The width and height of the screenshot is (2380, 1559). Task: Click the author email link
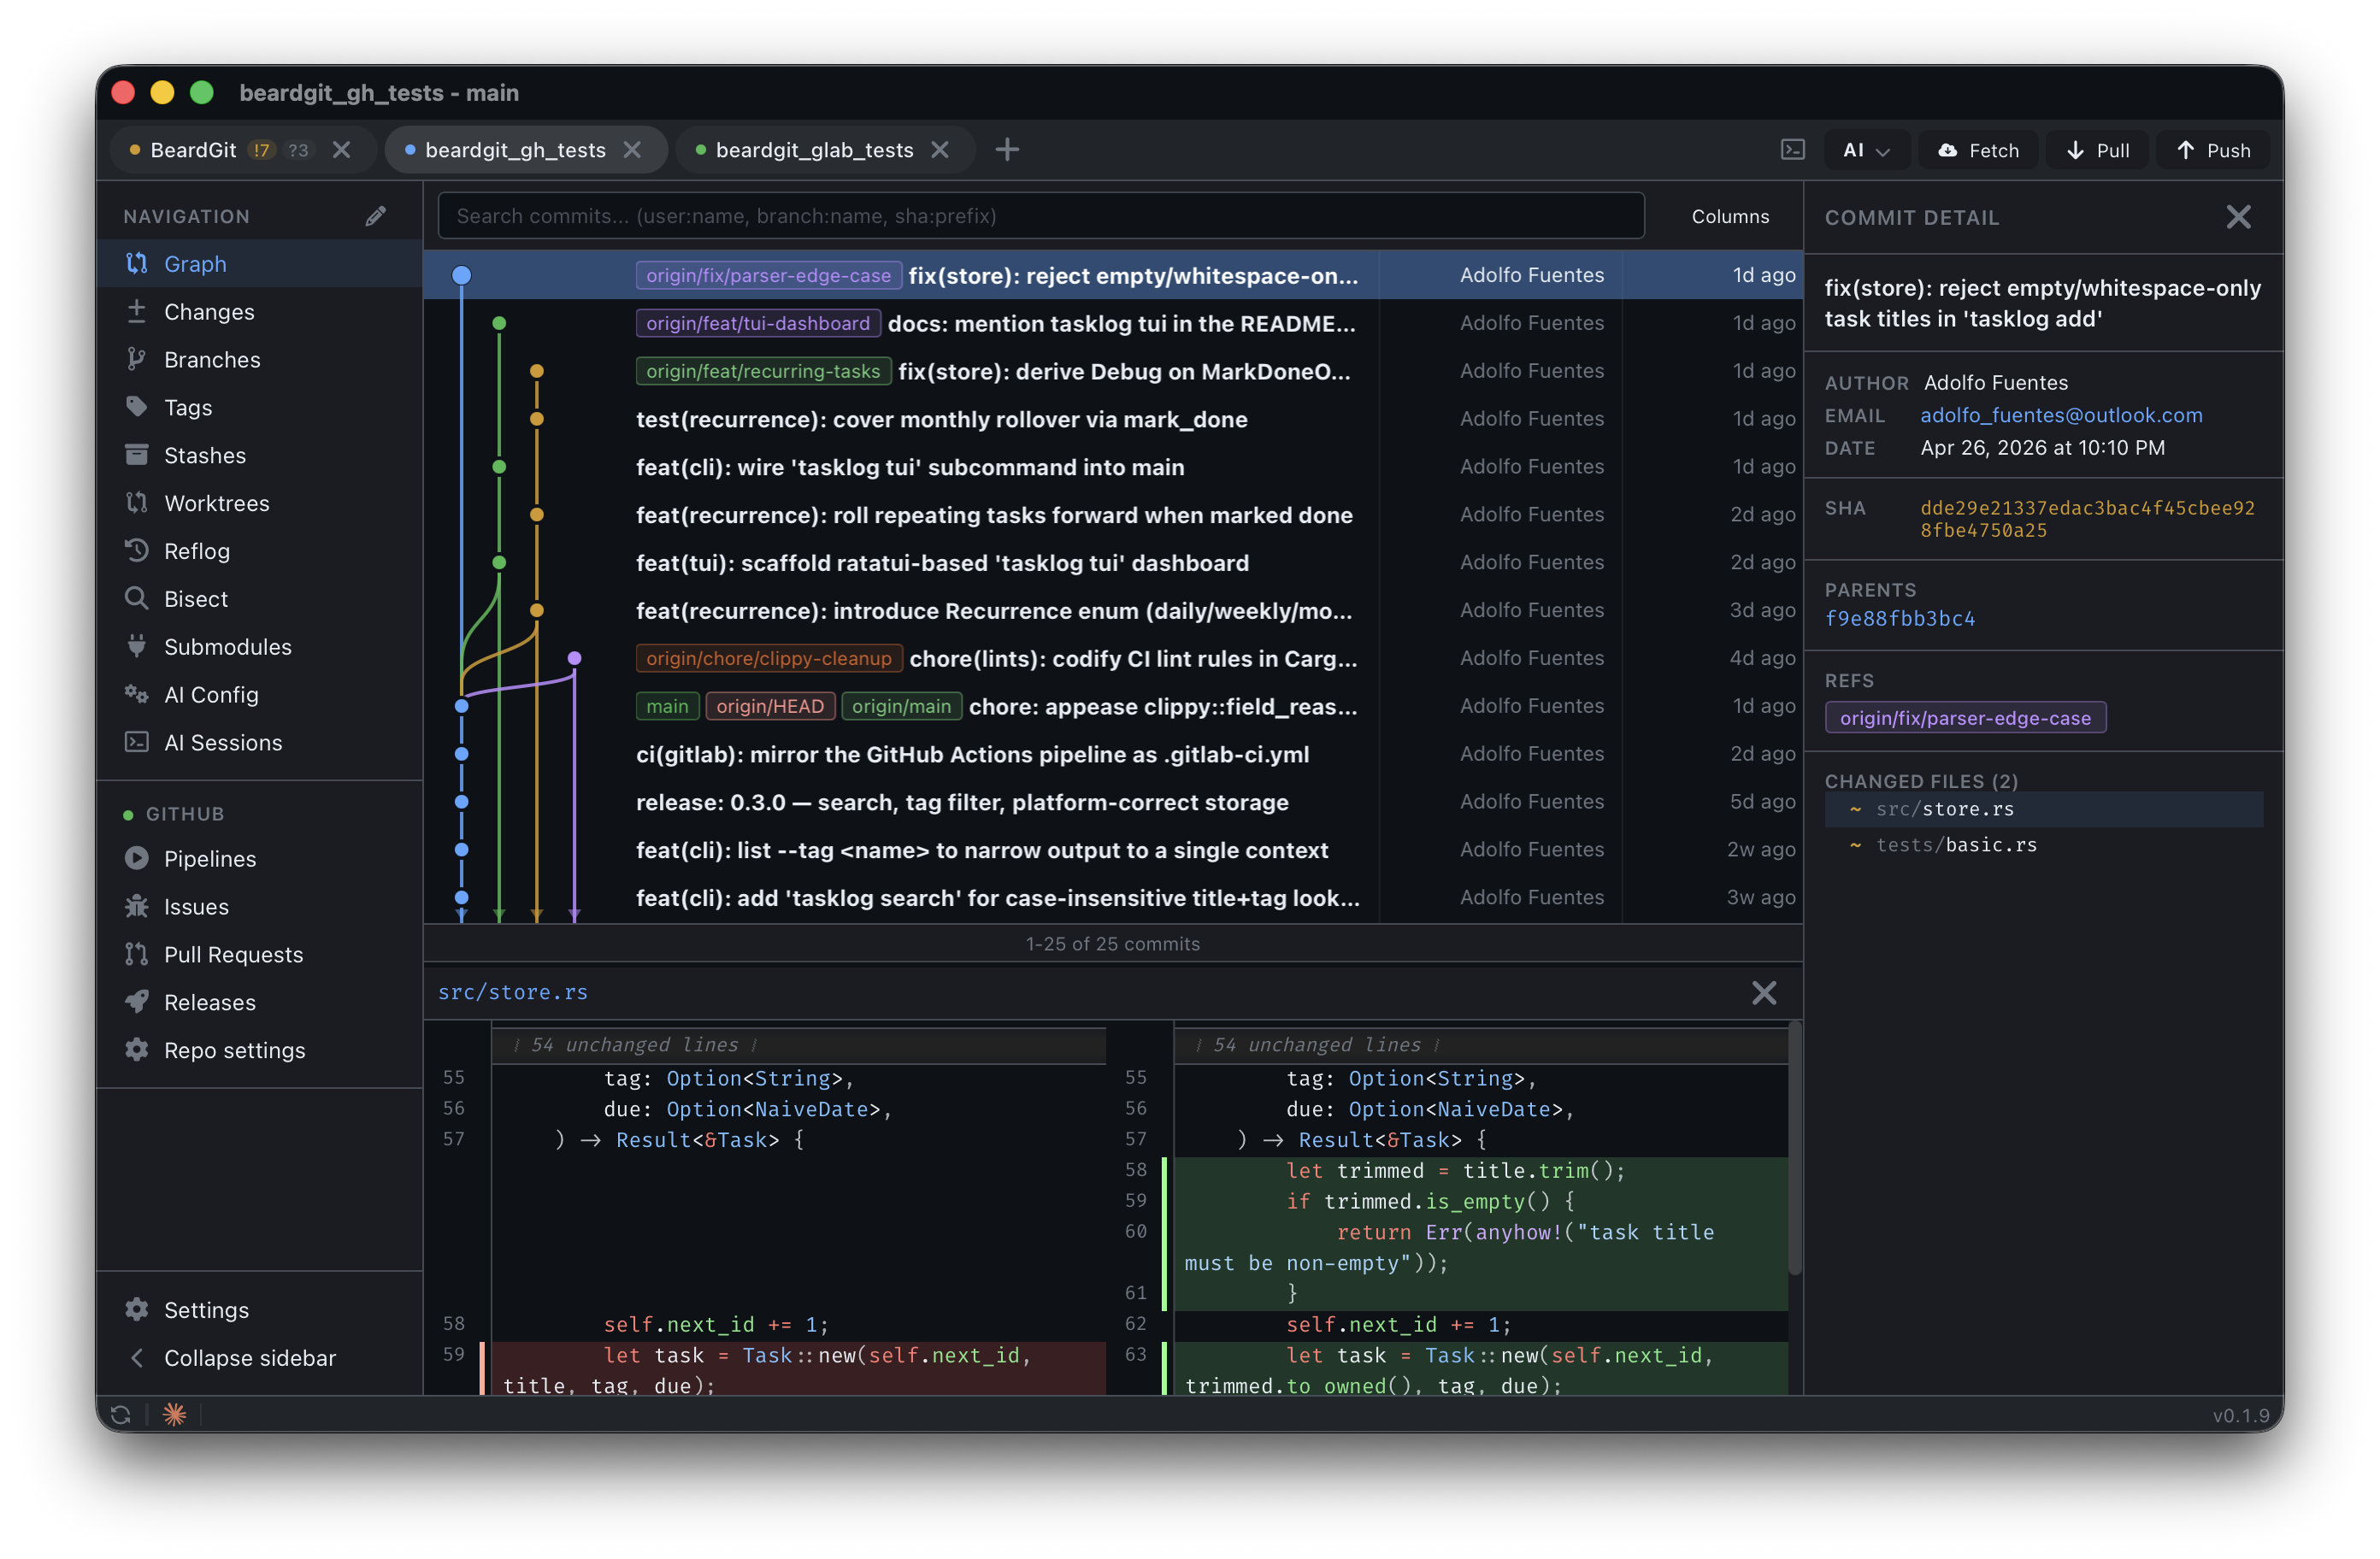point(2060,415)
